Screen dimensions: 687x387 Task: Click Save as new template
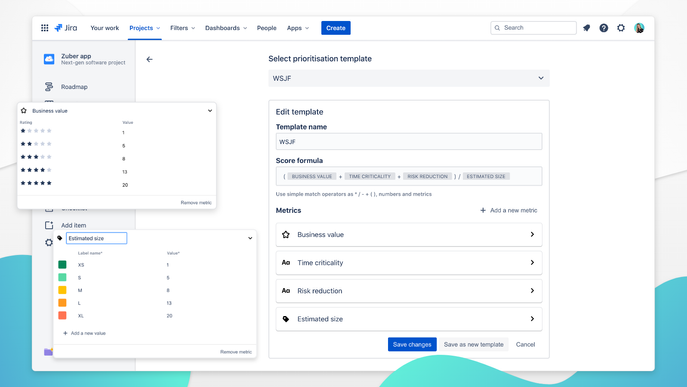coord(474,344)
